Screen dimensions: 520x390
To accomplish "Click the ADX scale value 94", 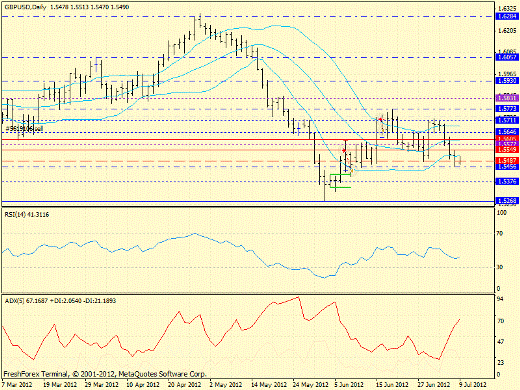I will pyautogui.click(x=500, y=299).
